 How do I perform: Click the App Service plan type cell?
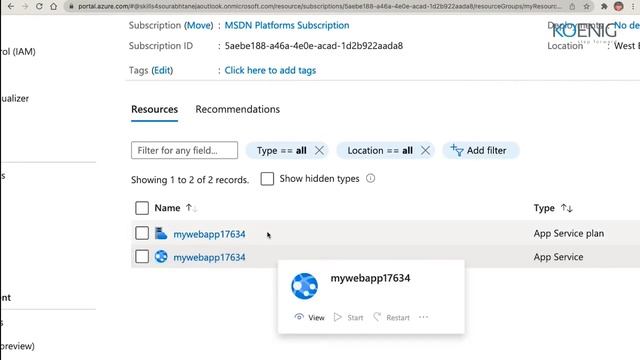pos(569,233)
